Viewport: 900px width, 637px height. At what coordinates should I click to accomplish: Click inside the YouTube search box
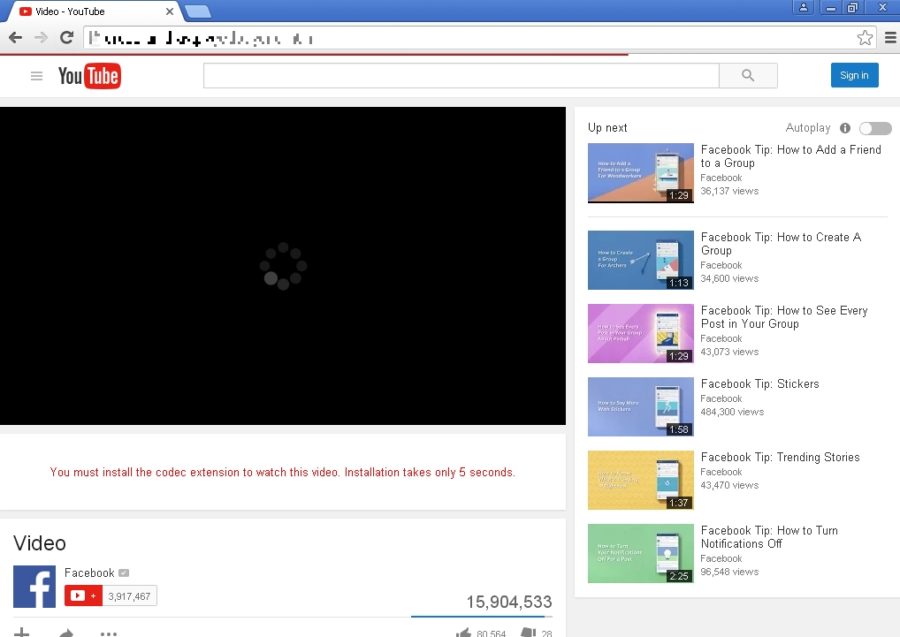[x=461, y=75]
